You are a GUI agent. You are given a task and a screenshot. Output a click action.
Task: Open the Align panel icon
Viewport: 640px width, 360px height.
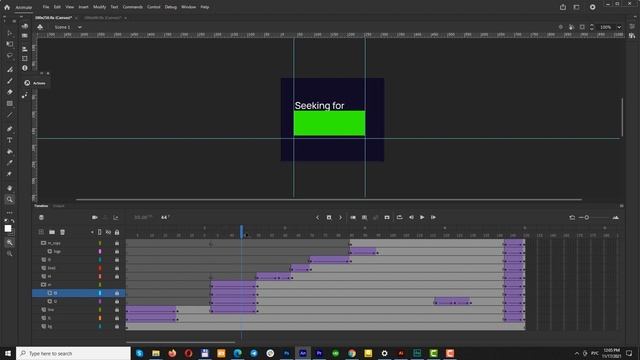click(25, 49)
